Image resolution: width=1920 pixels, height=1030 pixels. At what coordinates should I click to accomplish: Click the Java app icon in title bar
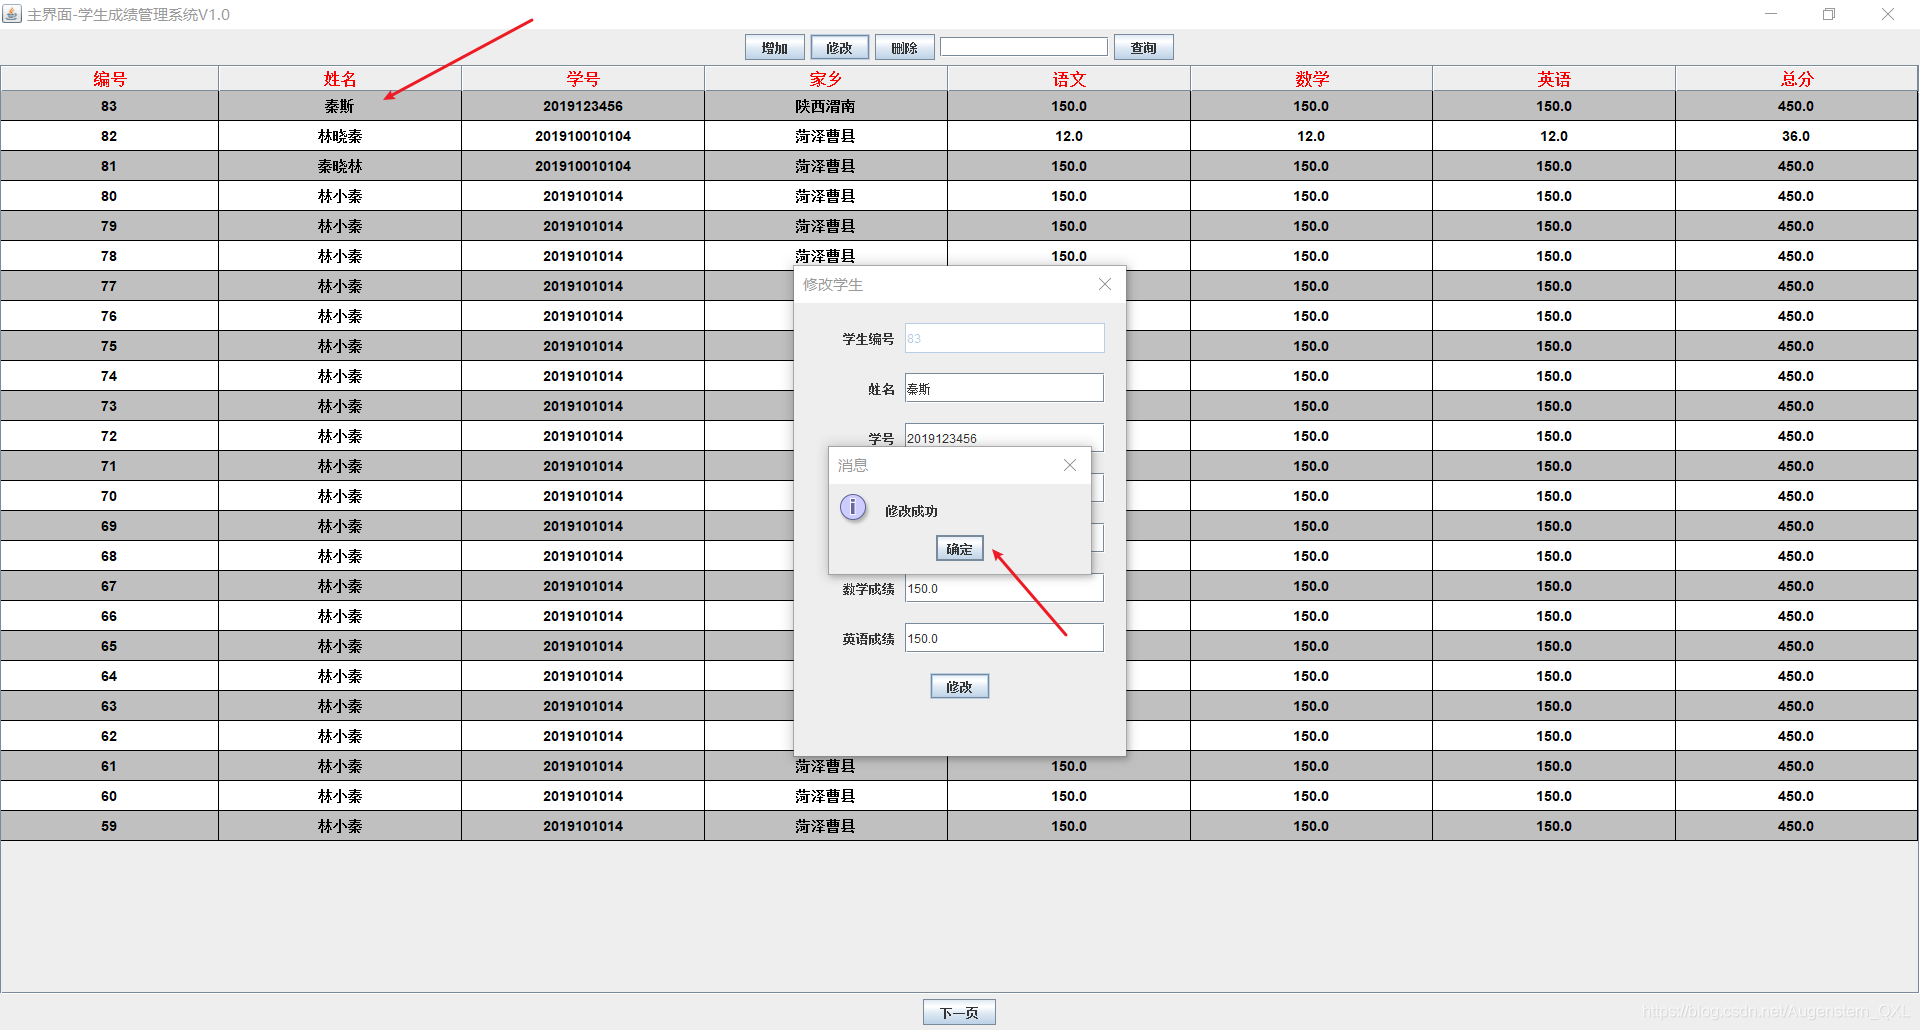point(12,13)
